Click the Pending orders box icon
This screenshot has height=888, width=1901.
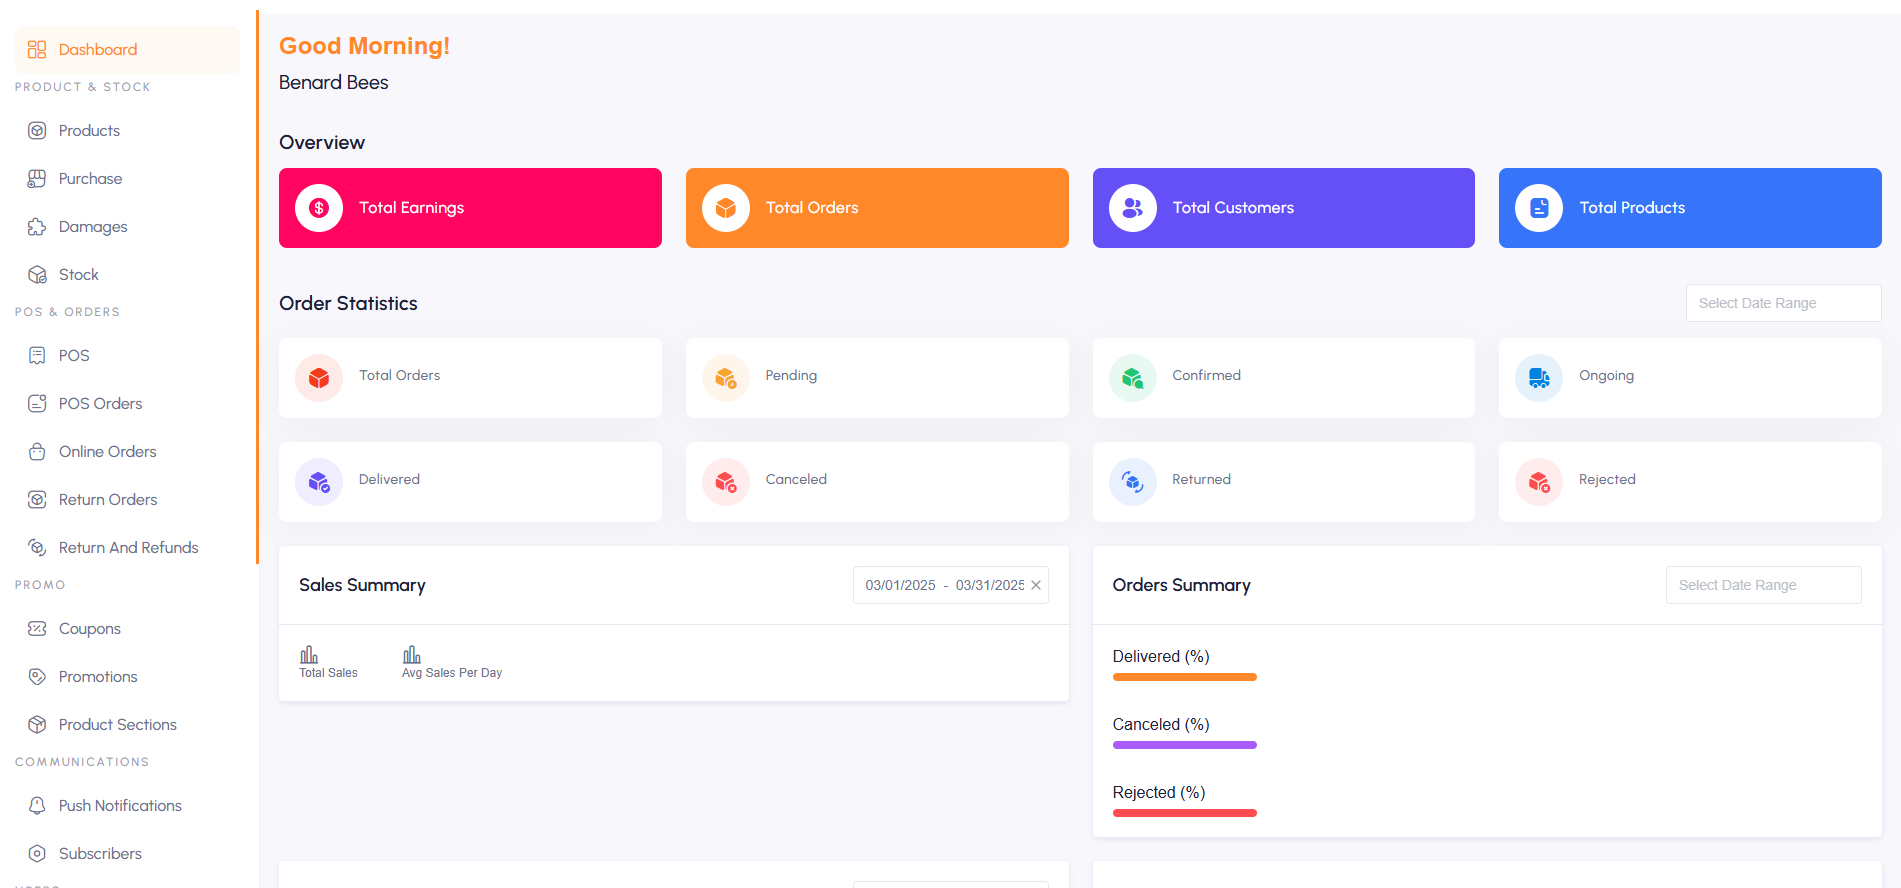(x=726, y=378)
